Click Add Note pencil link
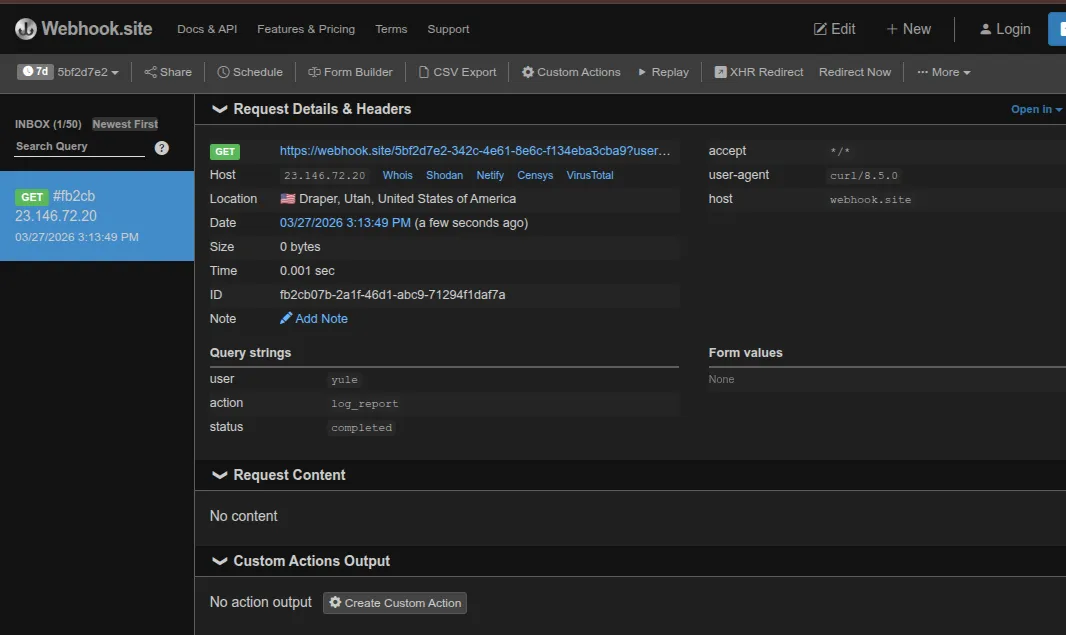Screen dimensions: 1066x635 pos(314,319)
